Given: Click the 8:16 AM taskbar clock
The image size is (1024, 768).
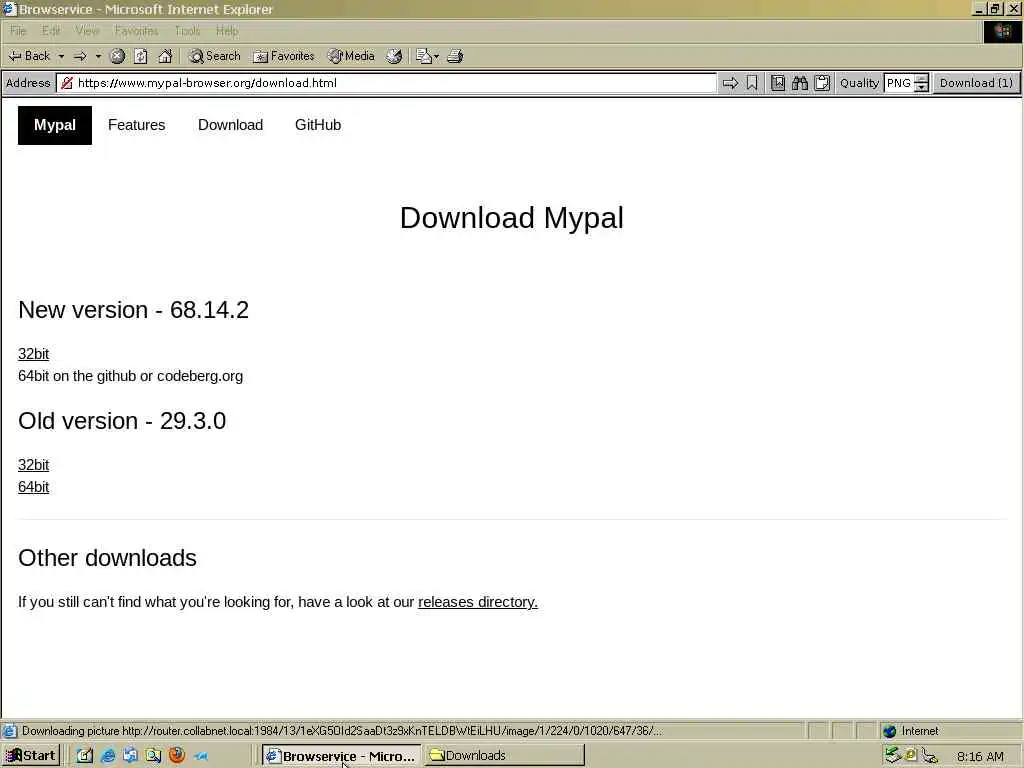Looking at the screenshot, I should coord(980,756).
